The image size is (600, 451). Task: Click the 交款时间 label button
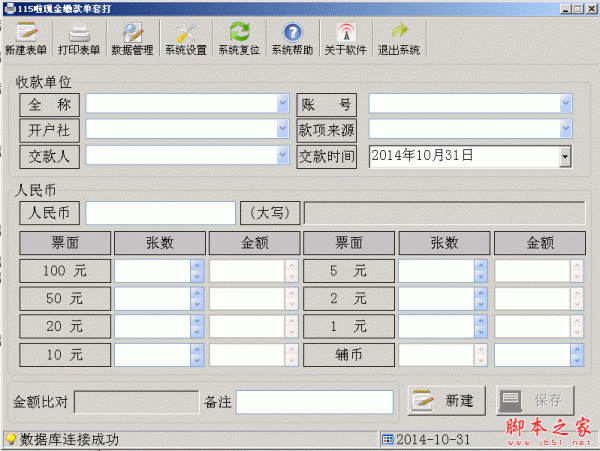(326, 156)
